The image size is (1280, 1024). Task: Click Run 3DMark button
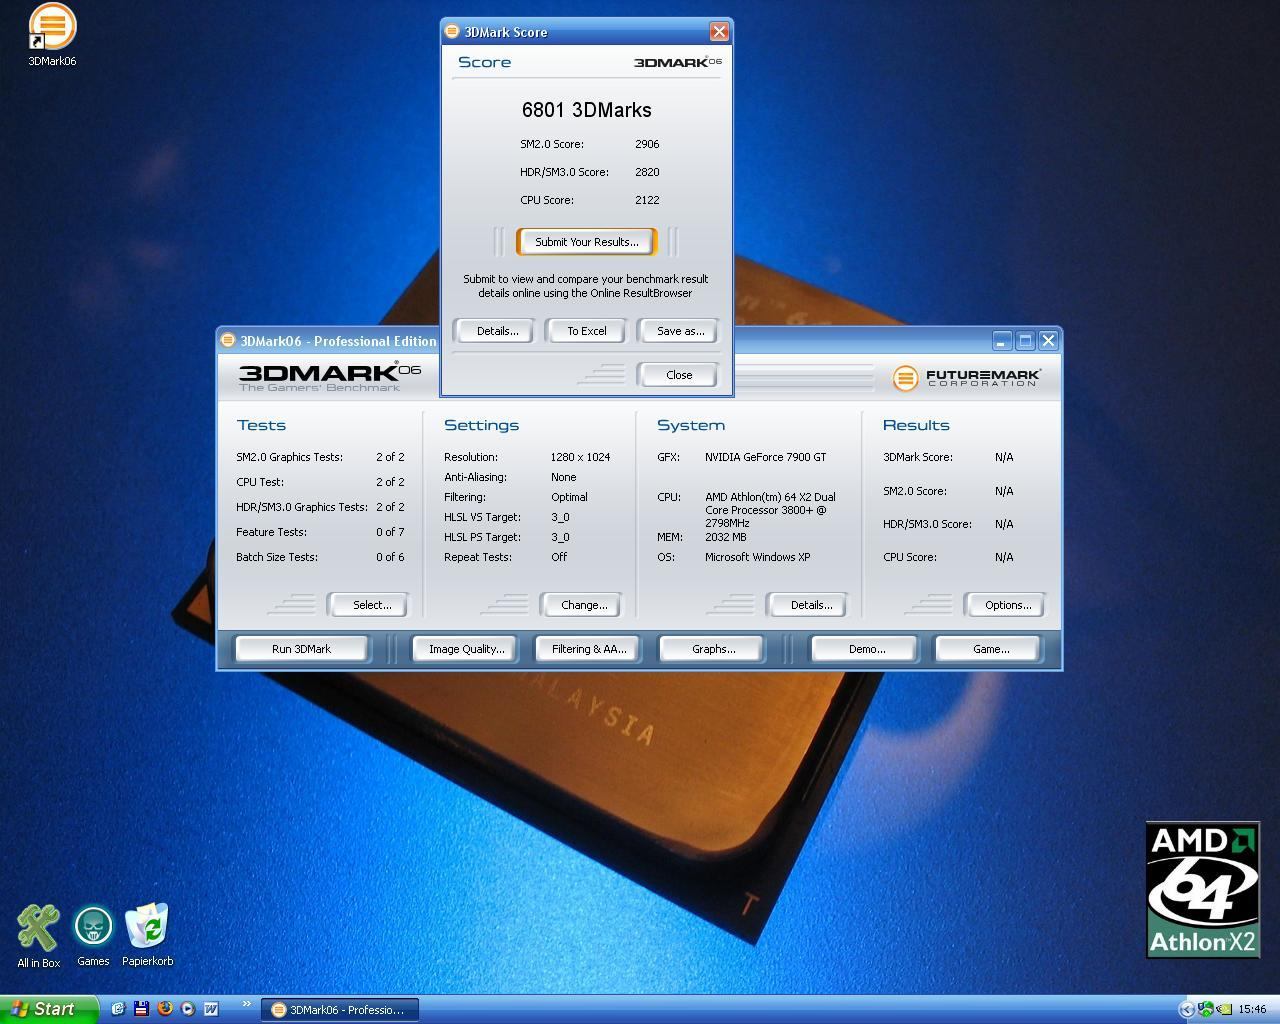click(x=301, y=649)
